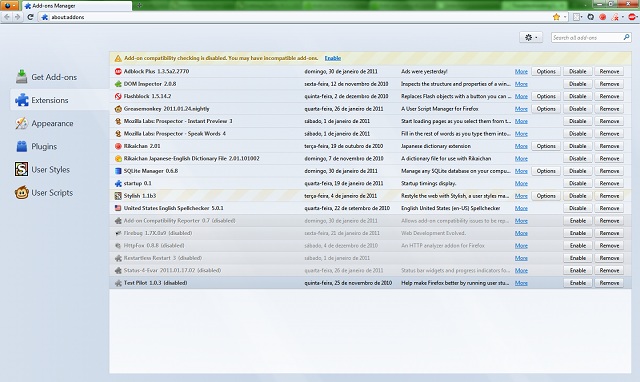Open the Get Add-ons section

[46, 77]
